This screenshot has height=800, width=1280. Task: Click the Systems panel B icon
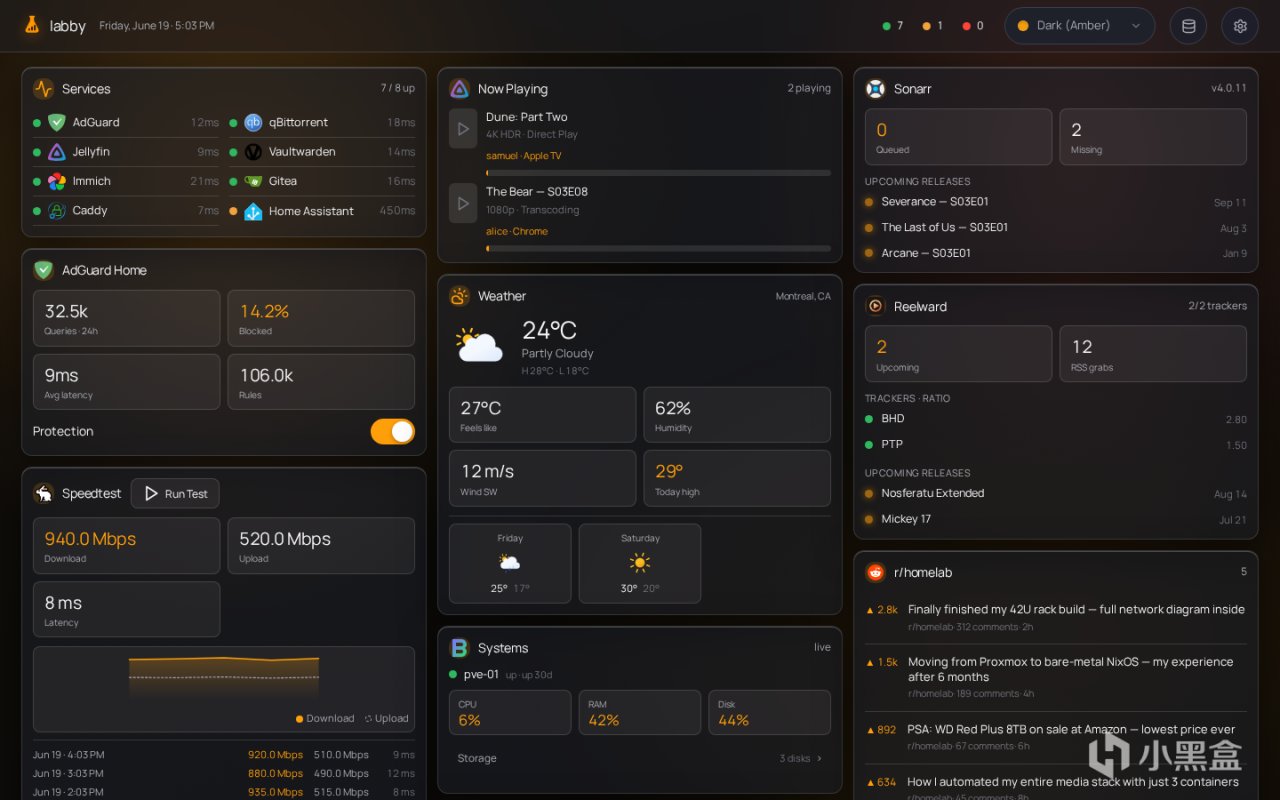coord(459,648)
